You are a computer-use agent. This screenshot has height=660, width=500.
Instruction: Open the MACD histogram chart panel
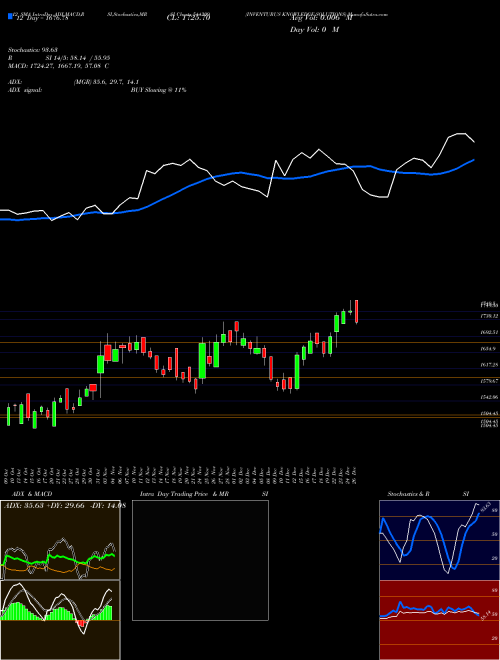pos(60,620)
